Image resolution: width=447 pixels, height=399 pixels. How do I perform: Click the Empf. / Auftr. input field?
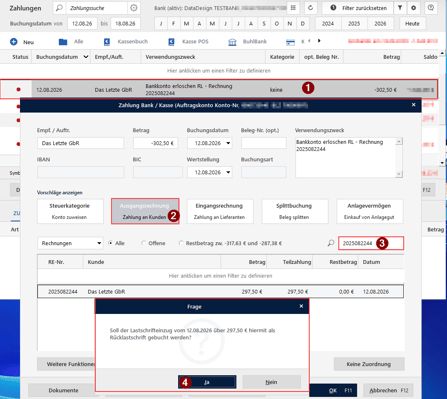[x=80, y=143]
